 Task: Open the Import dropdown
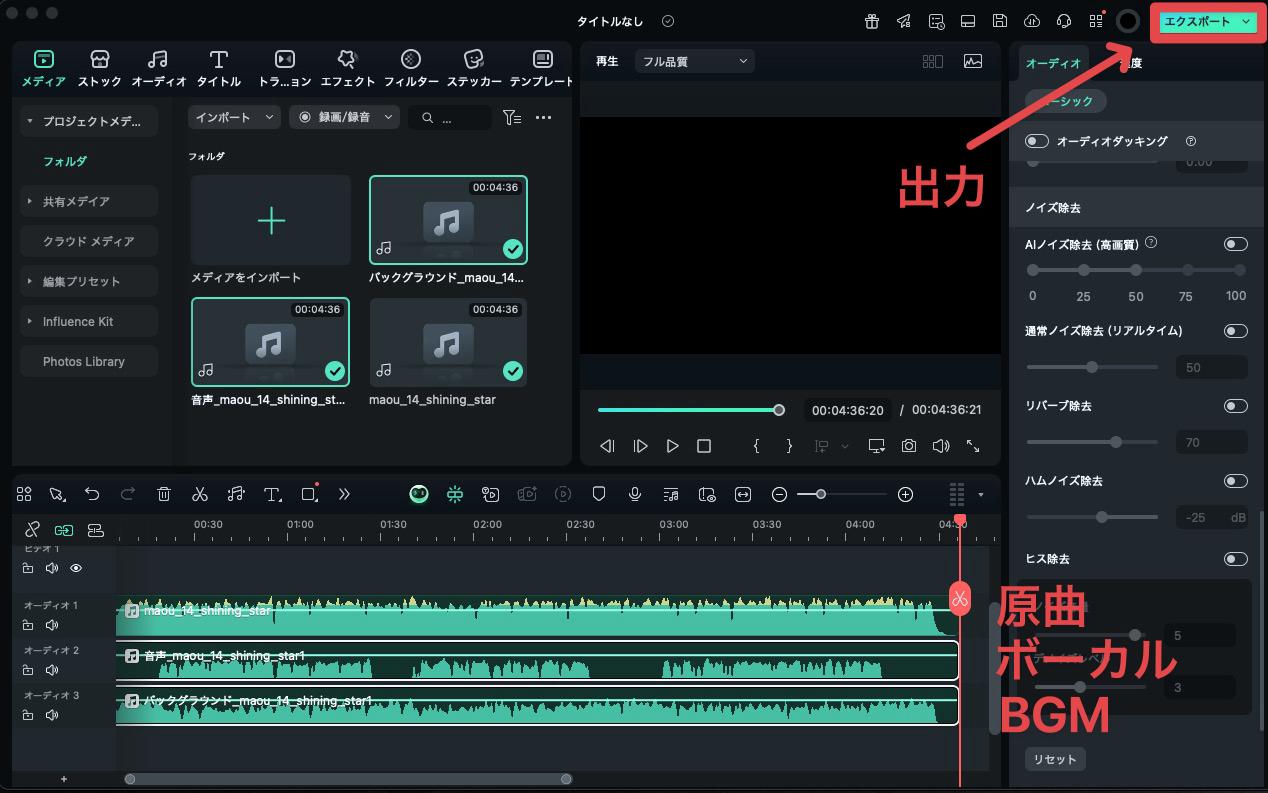click(234, 117)
